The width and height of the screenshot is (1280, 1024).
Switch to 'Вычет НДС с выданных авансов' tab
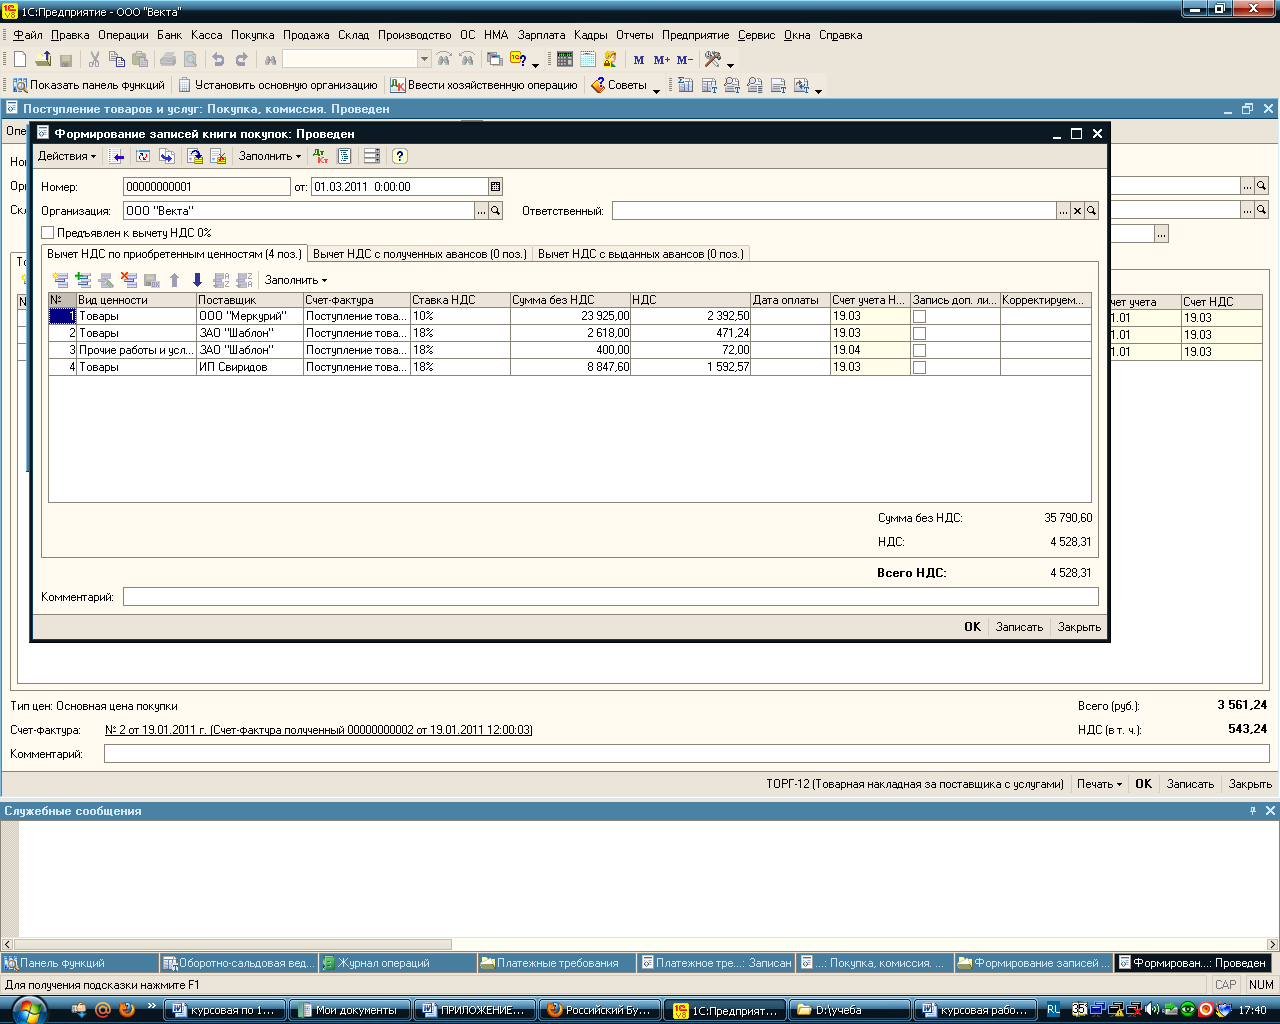click(x=641, y=254)
